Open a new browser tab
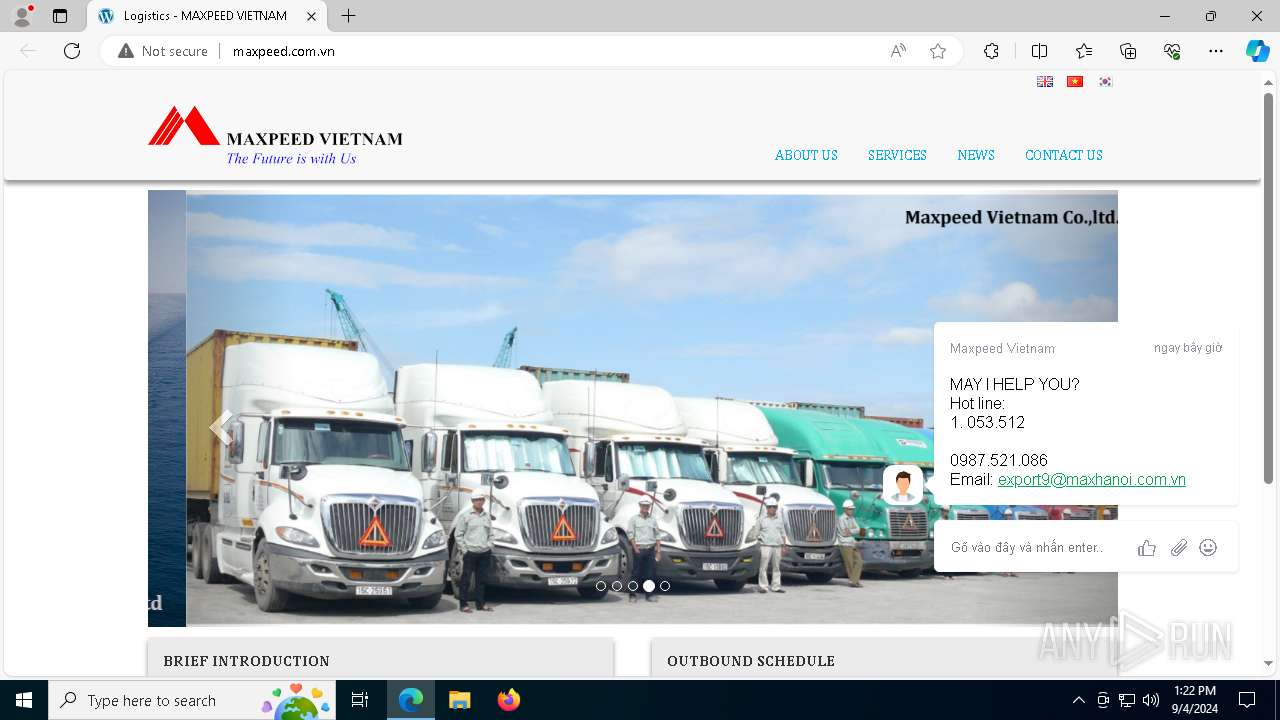1280x720 pixels. [x=348, y=16]
